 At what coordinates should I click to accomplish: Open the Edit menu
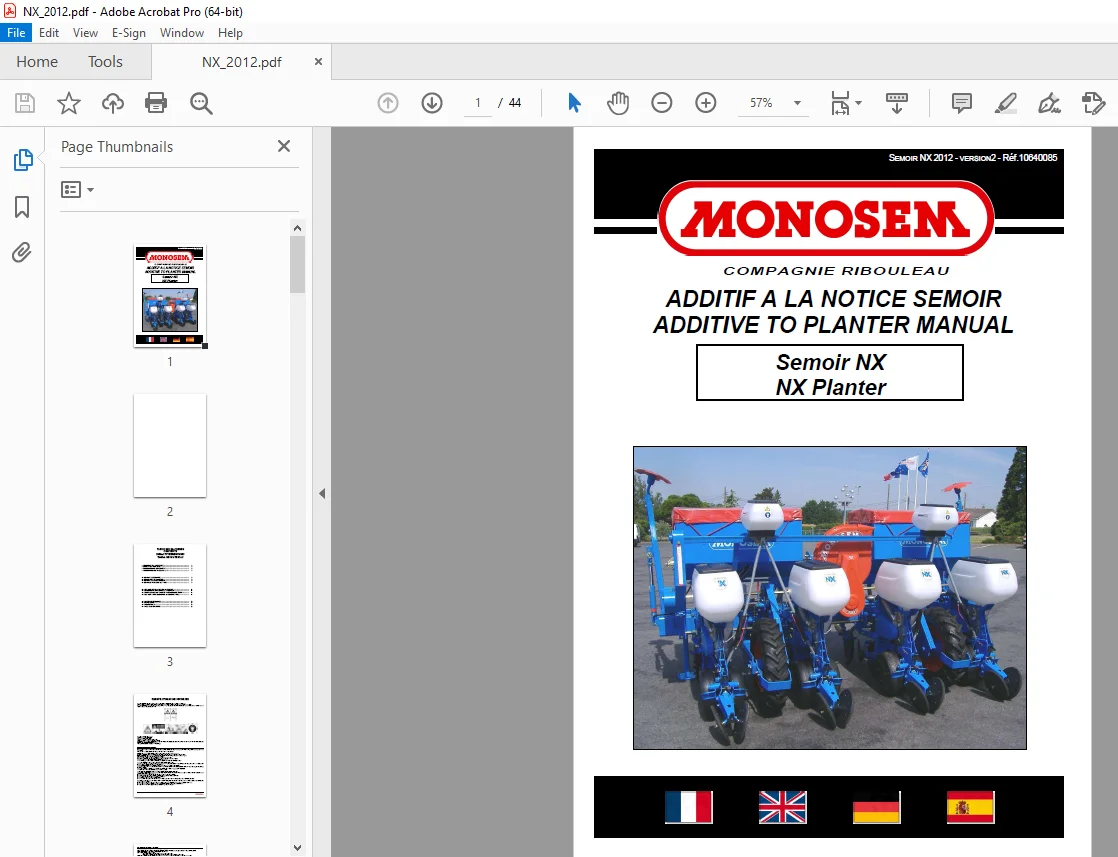click(49, 33)
